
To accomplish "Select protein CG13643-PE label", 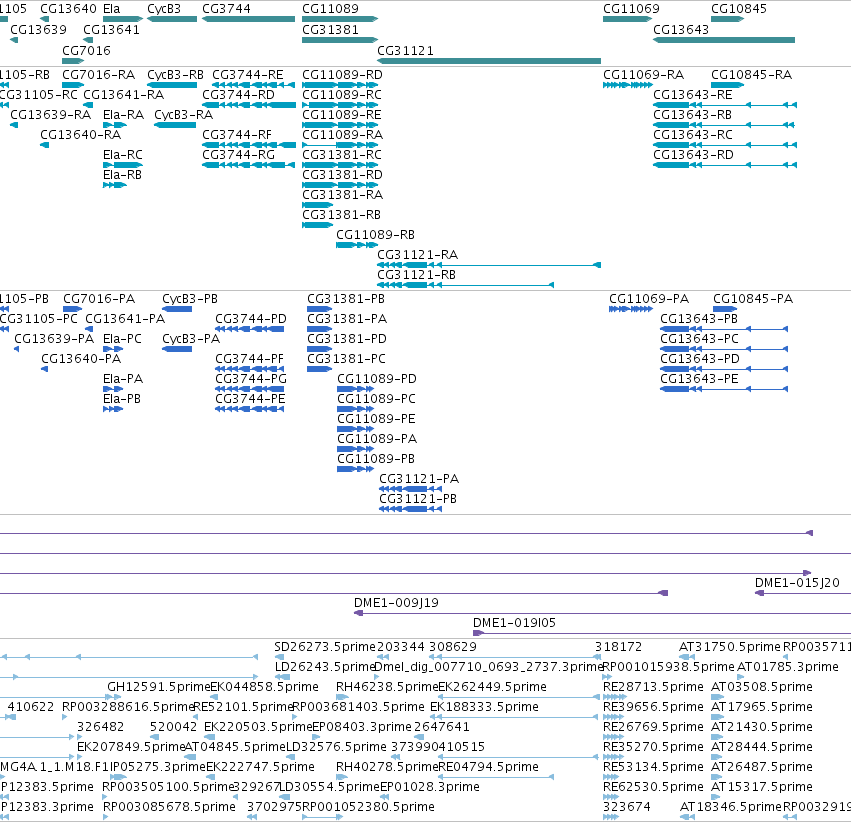I will (699, 378).
